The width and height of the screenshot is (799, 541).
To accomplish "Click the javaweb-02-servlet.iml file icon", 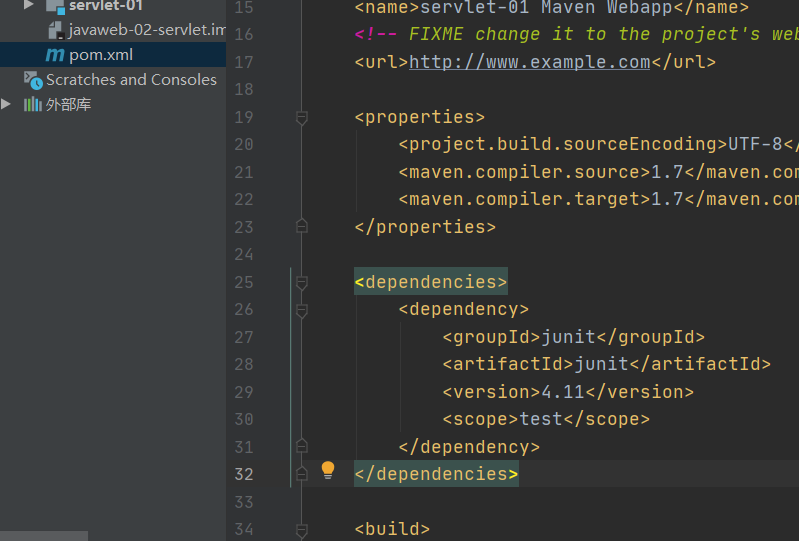I will point(56,31).
